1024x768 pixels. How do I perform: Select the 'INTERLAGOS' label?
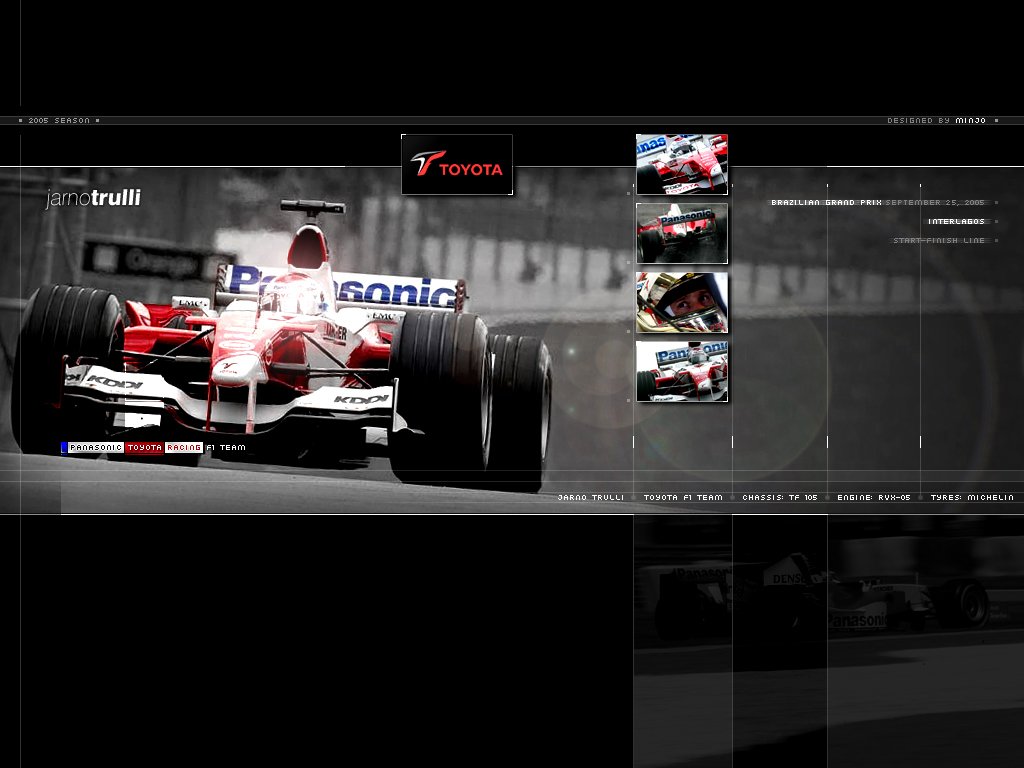[x=956, y=221]
